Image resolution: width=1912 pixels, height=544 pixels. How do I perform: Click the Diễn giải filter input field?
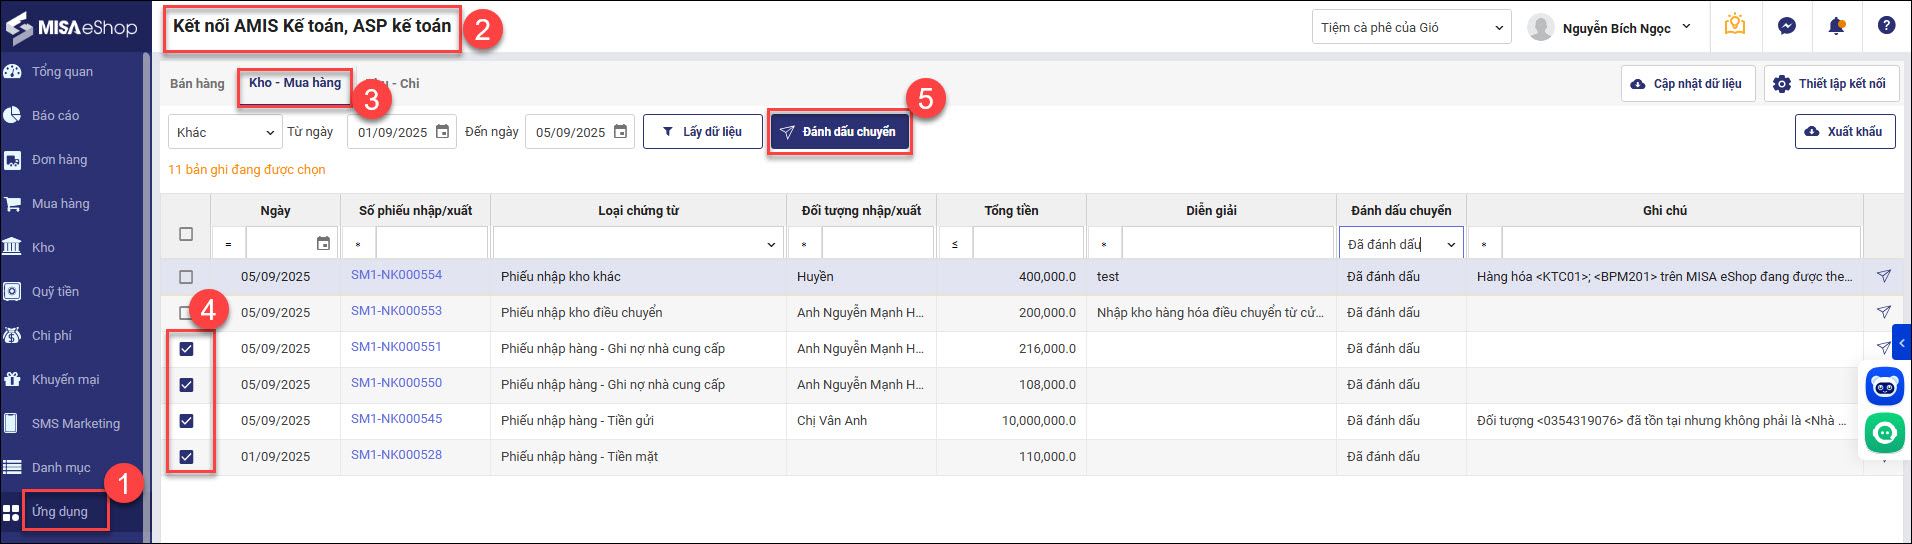click(x=1226, y=244)
